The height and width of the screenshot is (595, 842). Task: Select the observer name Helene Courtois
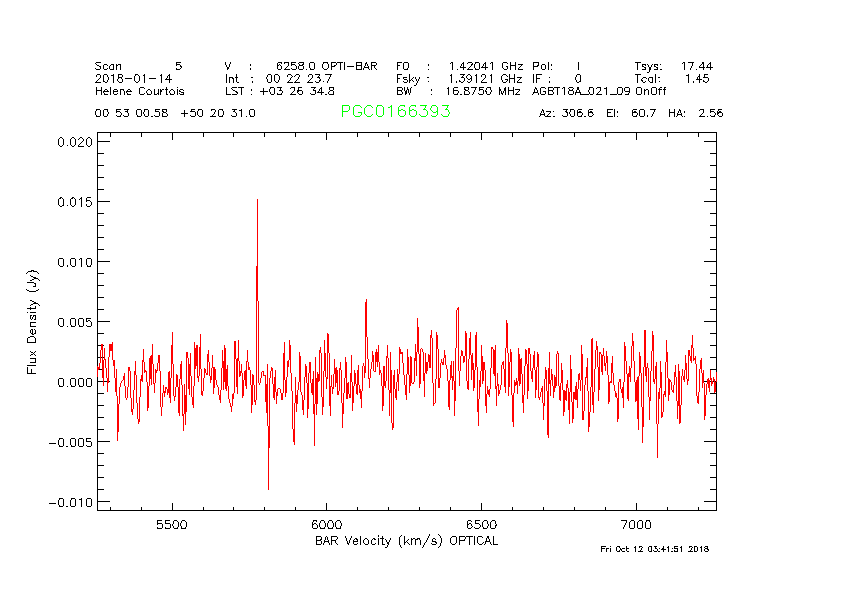(x=140, y=91)
